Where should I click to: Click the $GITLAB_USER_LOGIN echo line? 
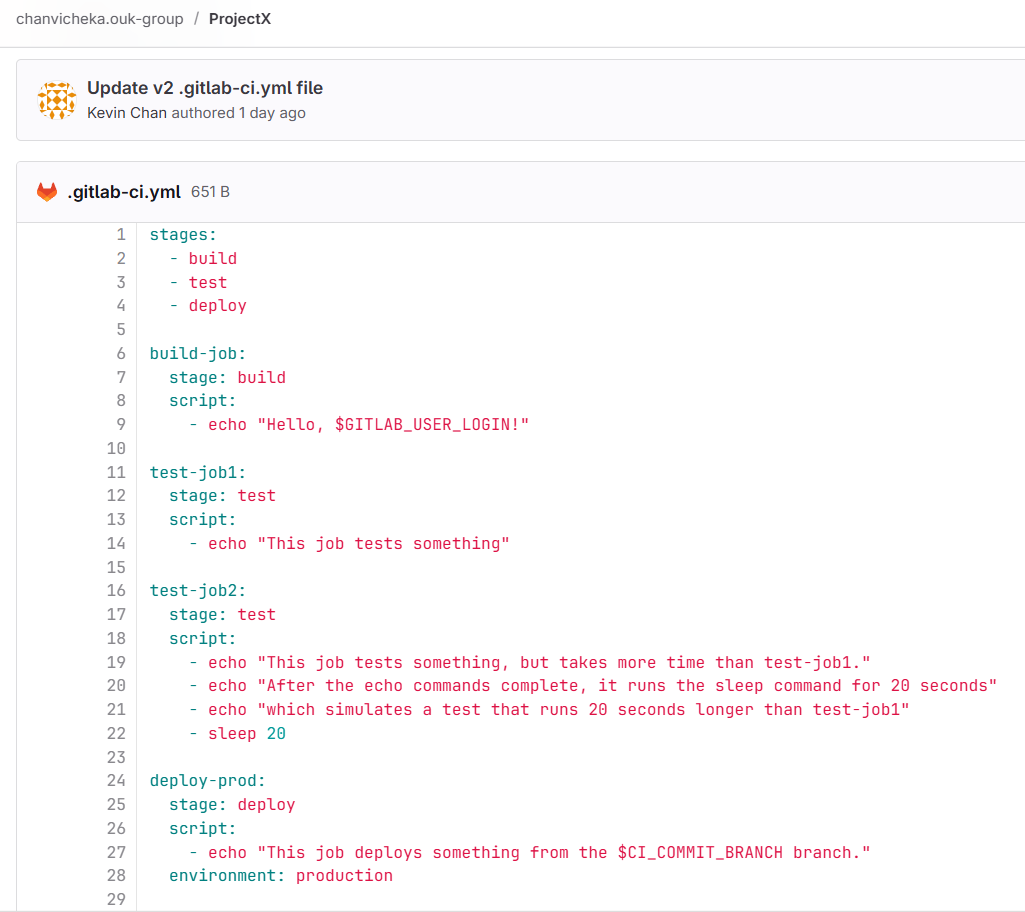point(368,425)
